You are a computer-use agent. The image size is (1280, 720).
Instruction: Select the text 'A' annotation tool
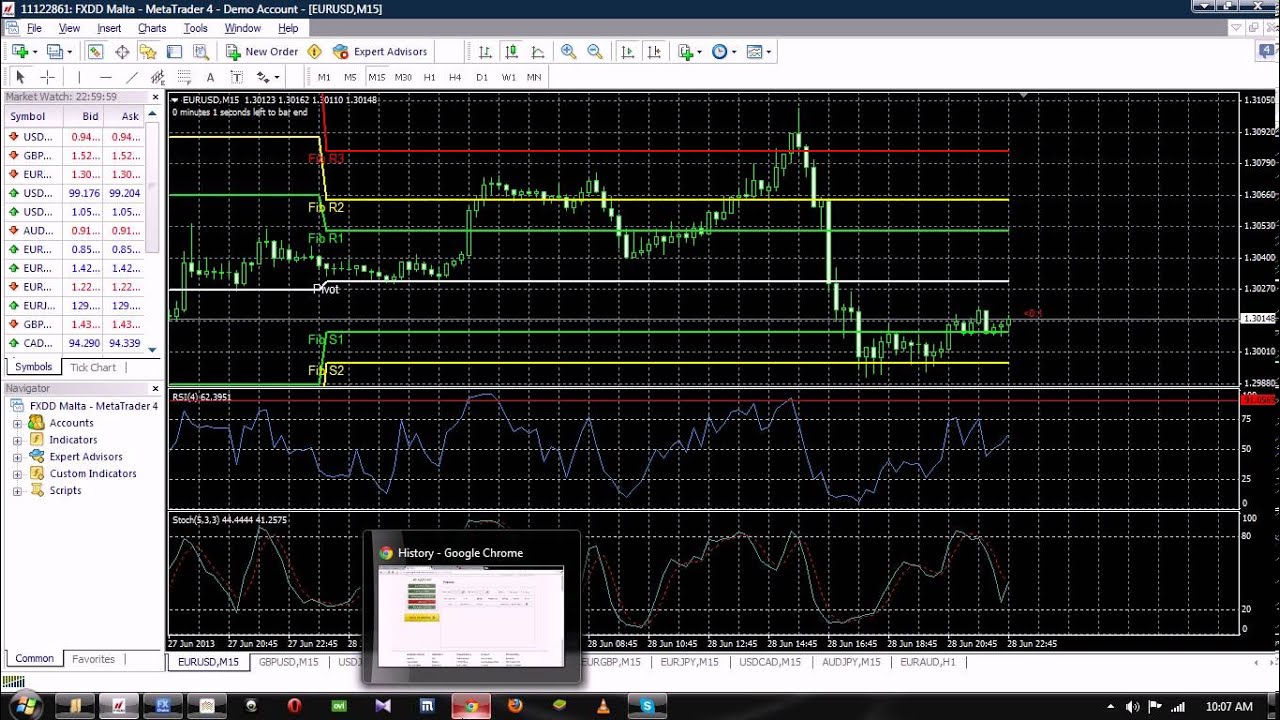point(210,77)
